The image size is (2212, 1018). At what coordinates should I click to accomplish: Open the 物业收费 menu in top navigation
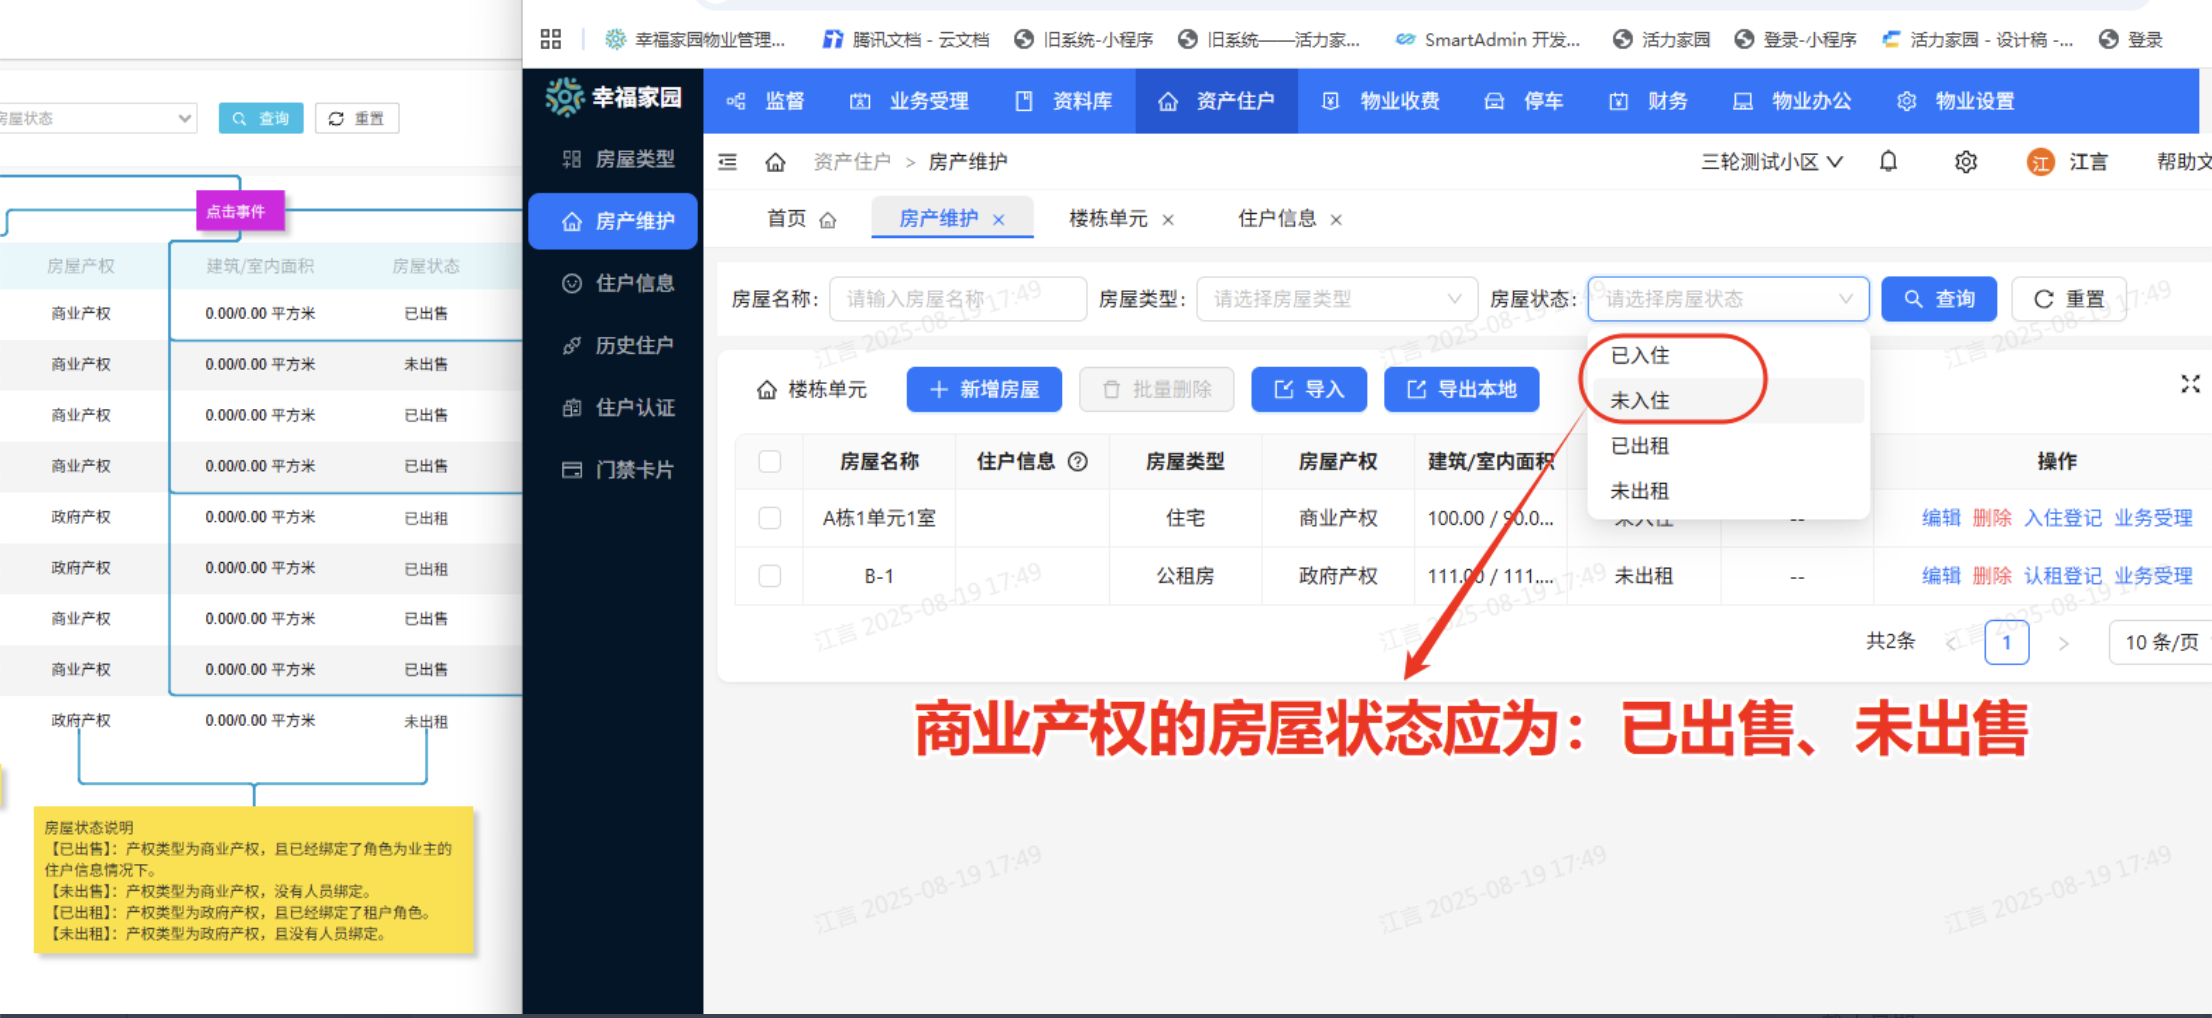[x=1399, y=100]
